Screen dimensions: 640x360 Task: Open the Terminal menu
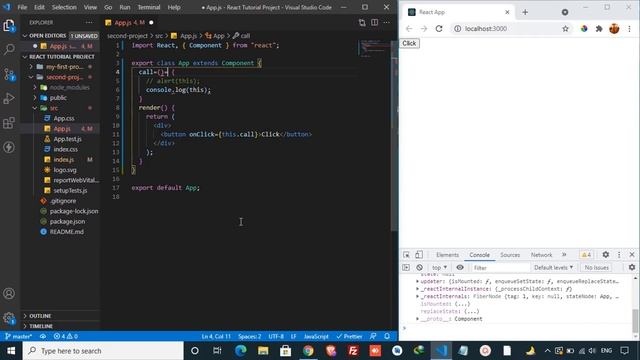click(149, 7)
